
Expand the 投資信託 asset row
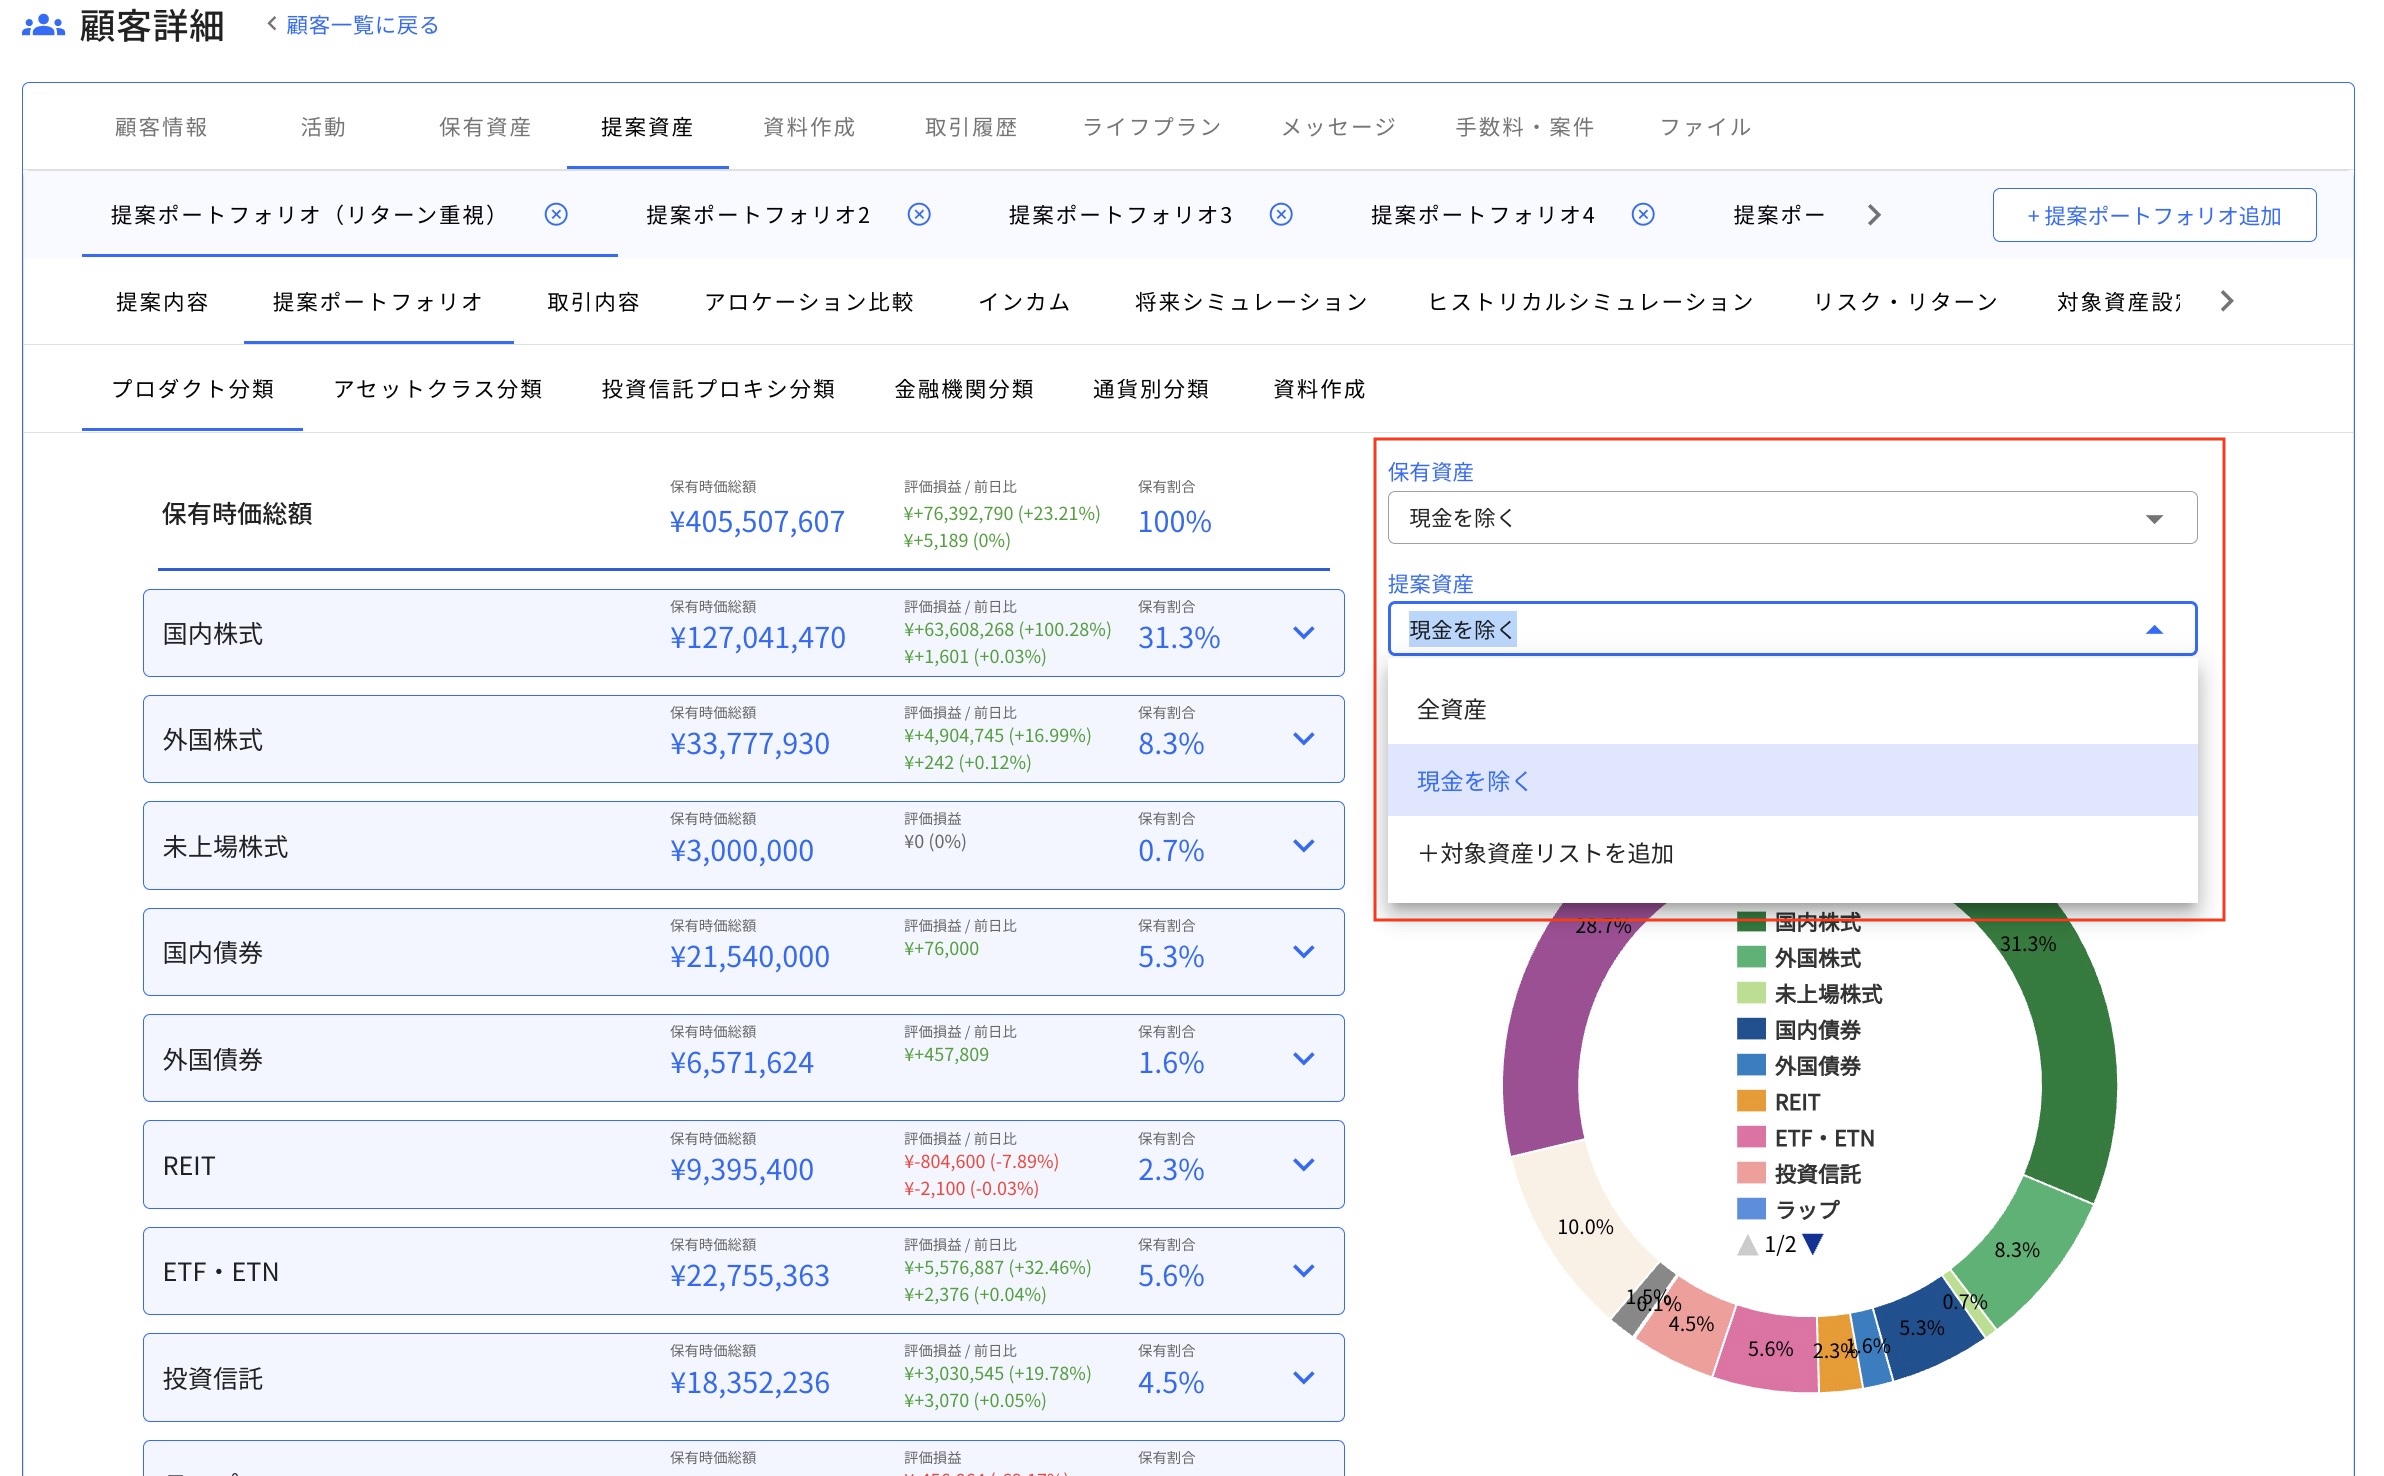click(1302, 1377)
